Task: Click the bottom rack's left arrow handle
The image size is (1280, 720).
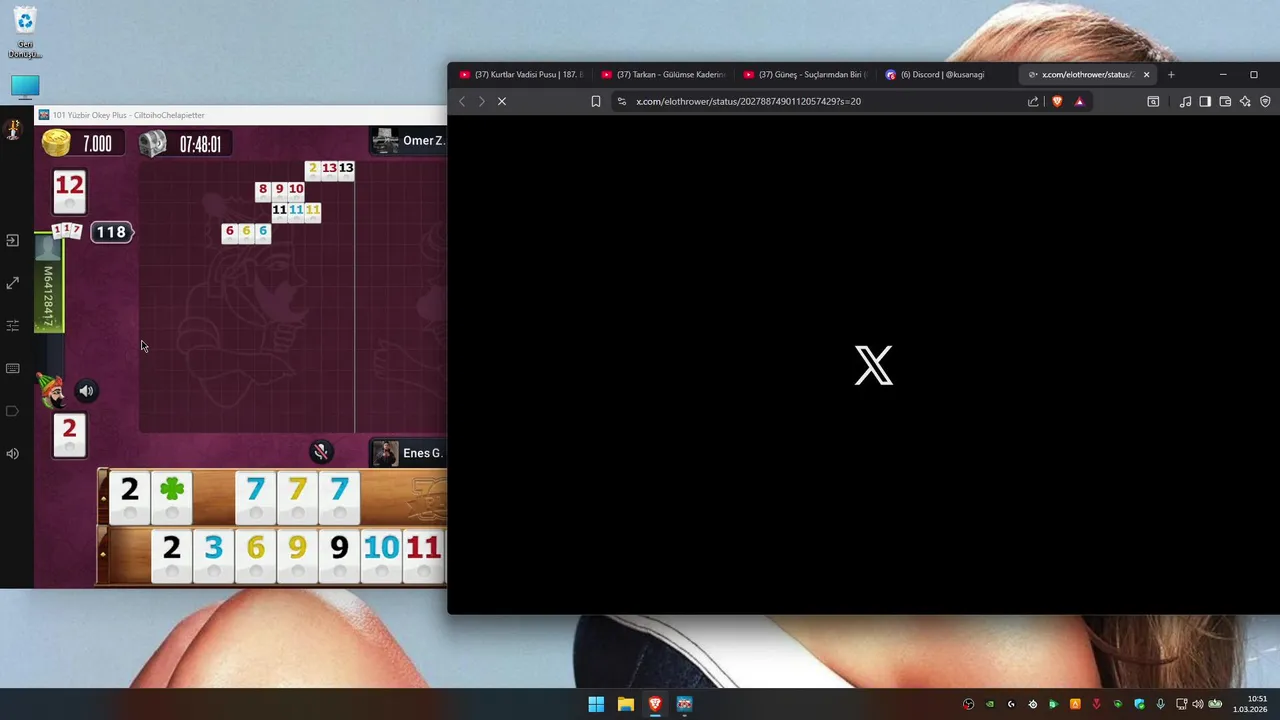Action: 103,555
